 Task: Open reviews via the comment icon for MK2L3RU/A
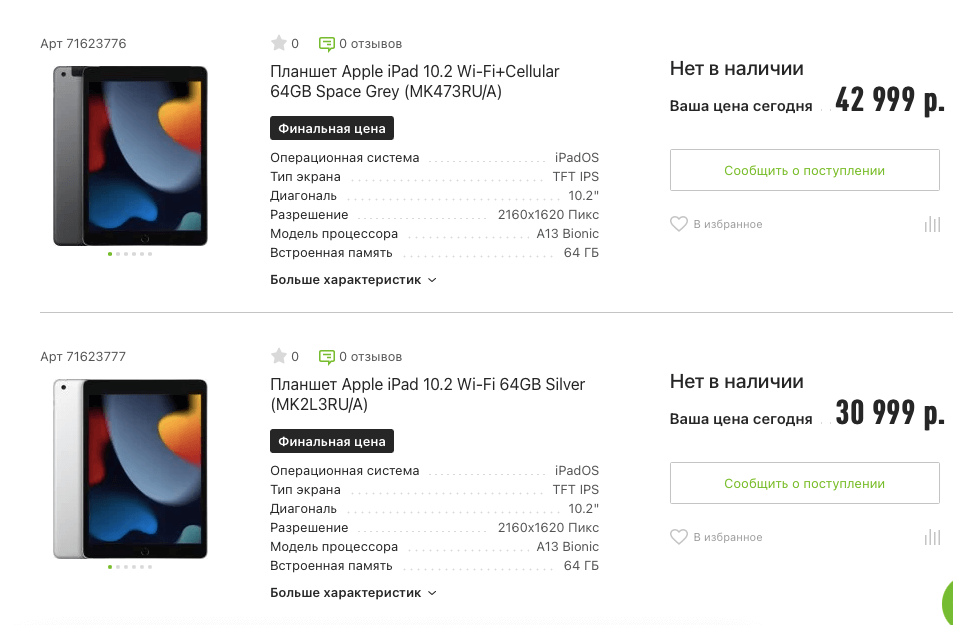tap(327, 356)
